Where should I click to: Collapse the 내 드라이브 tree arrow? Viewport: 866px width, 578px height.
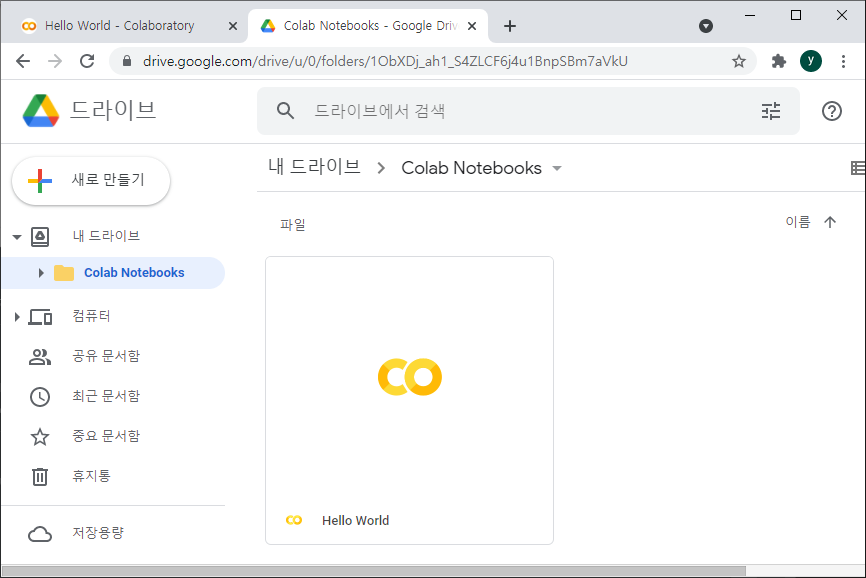coord(17,237)
